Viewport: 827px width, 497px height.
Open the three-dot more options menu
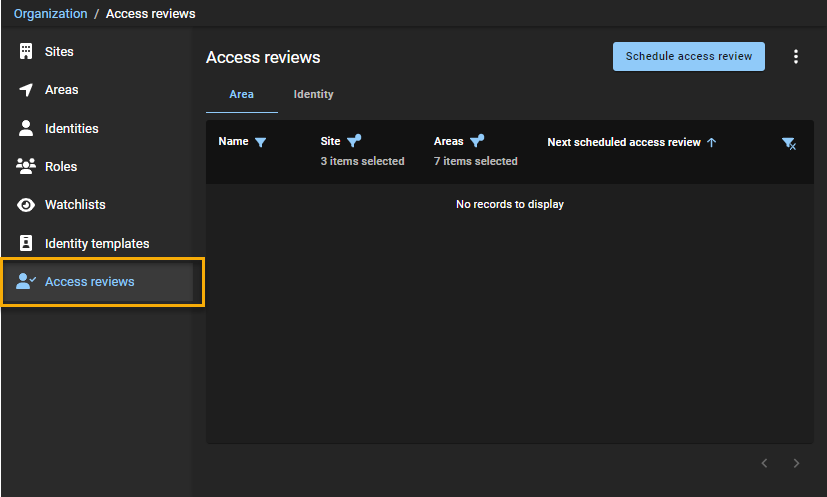point(796,57)
